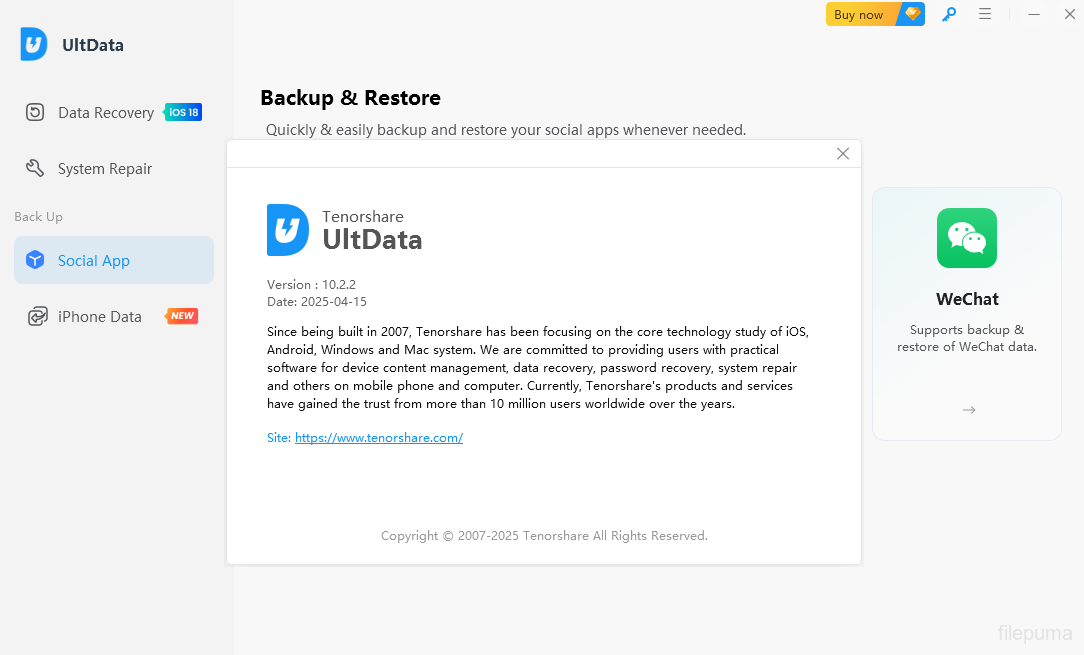1084x655 pixels.
Task: Select the iPhone Data label in sidebar
Action: click(x=100, y=317)
